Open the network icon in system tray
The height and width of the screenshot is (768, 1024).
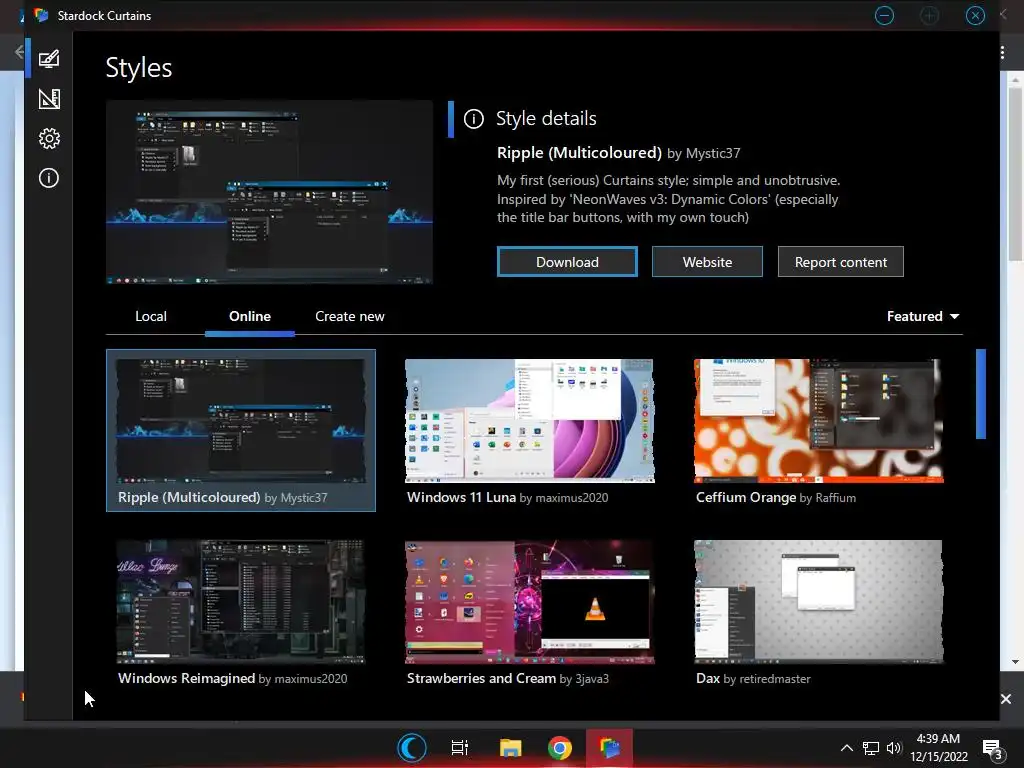(871, 748)
